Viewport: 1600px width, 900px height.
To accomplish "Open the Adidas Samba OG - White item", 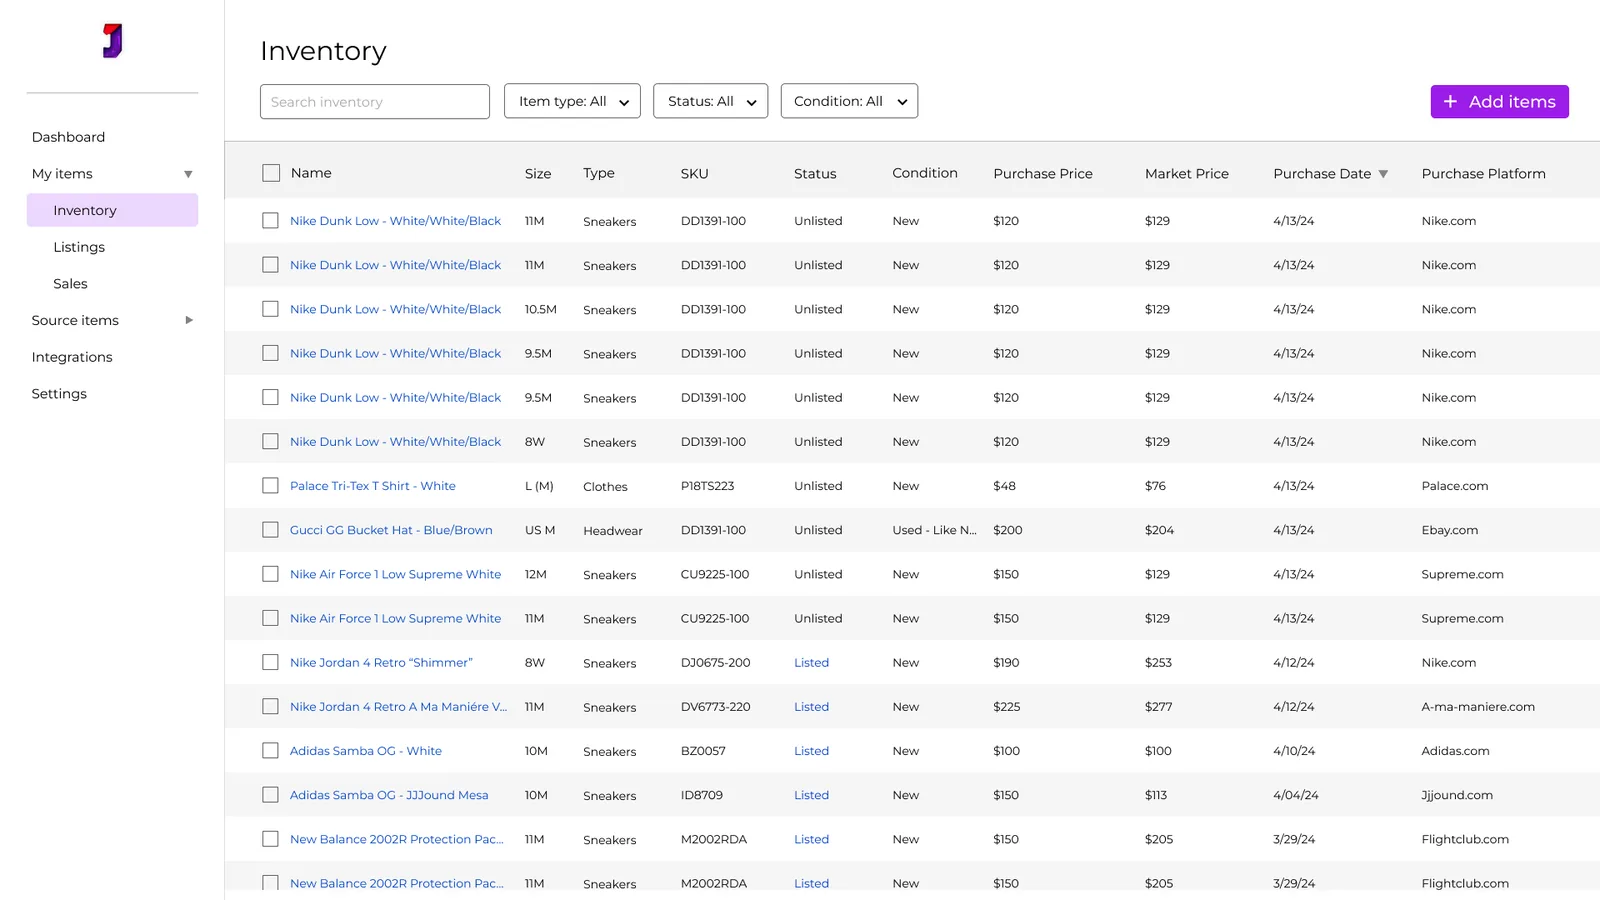I will tap(366, 751).
